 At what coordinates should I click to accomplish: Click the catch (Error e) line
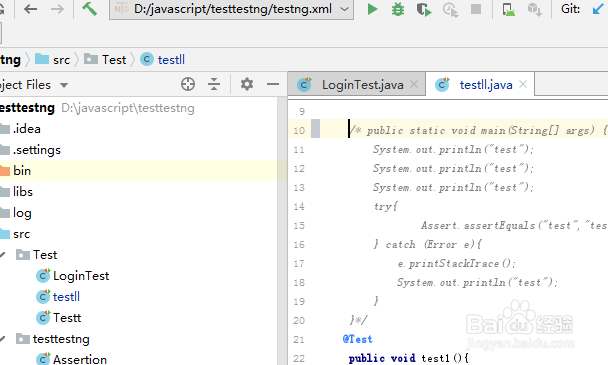click(427, 244)
